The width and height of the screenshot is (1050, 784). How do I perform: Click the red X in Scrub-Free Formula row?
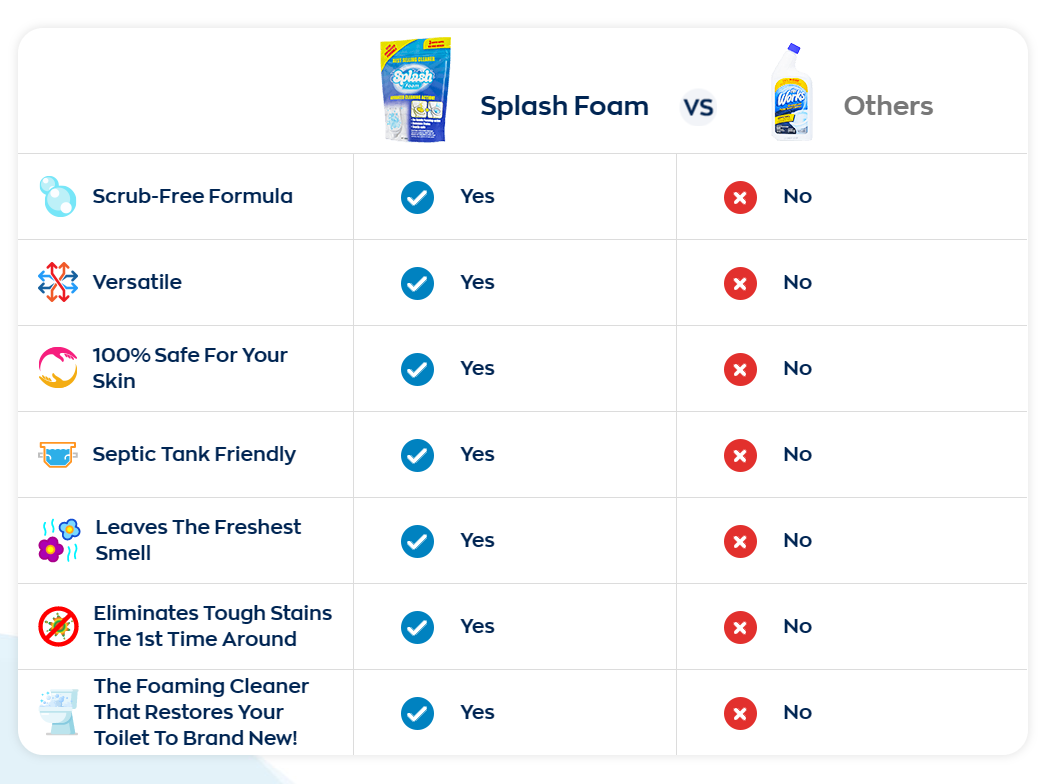coord(740,197)
